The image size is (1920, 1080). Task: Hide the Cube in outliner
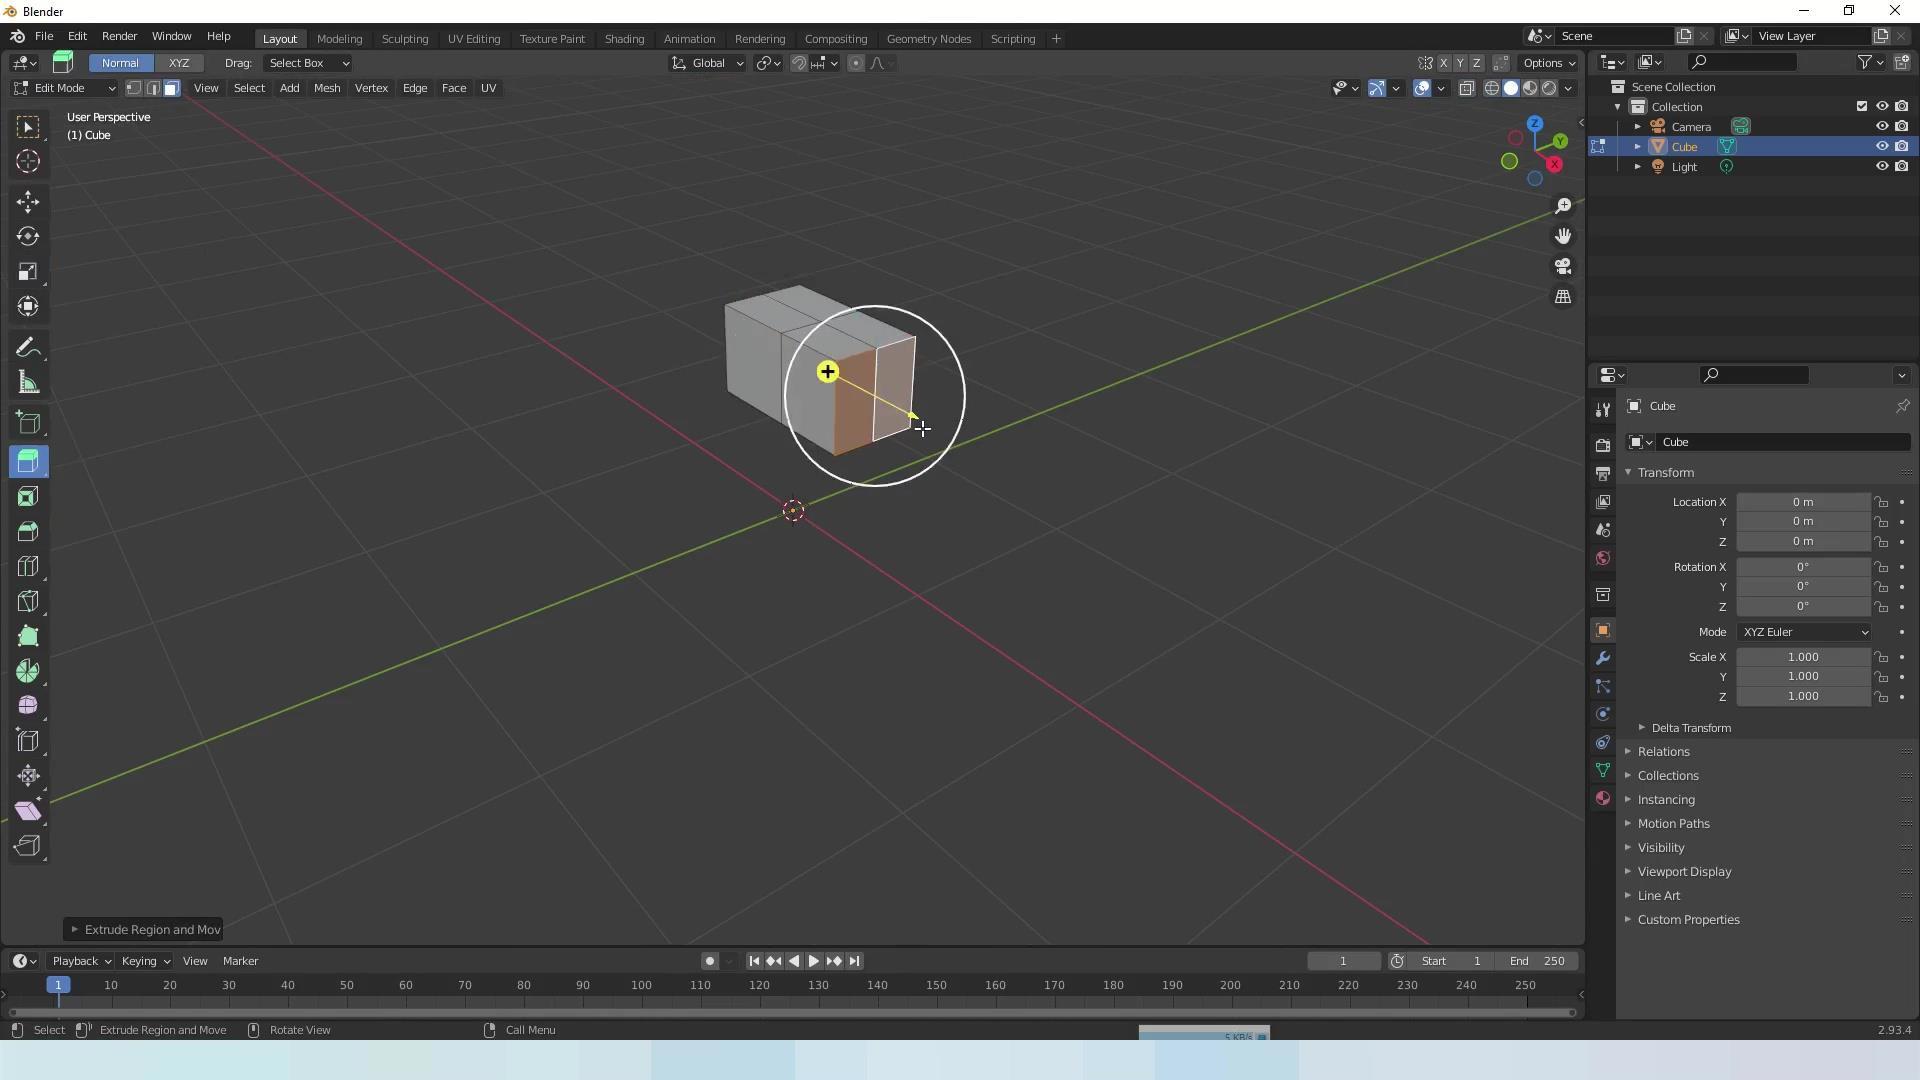click(x=1881, y=147)
